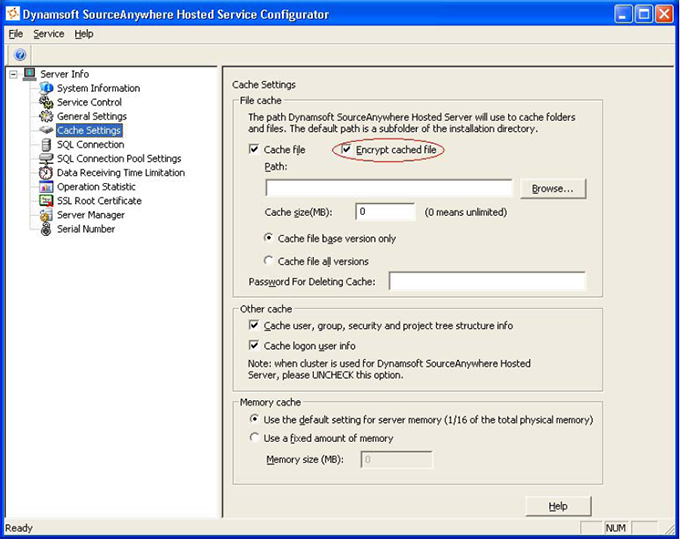Open the Service menu

coord(48,34)
